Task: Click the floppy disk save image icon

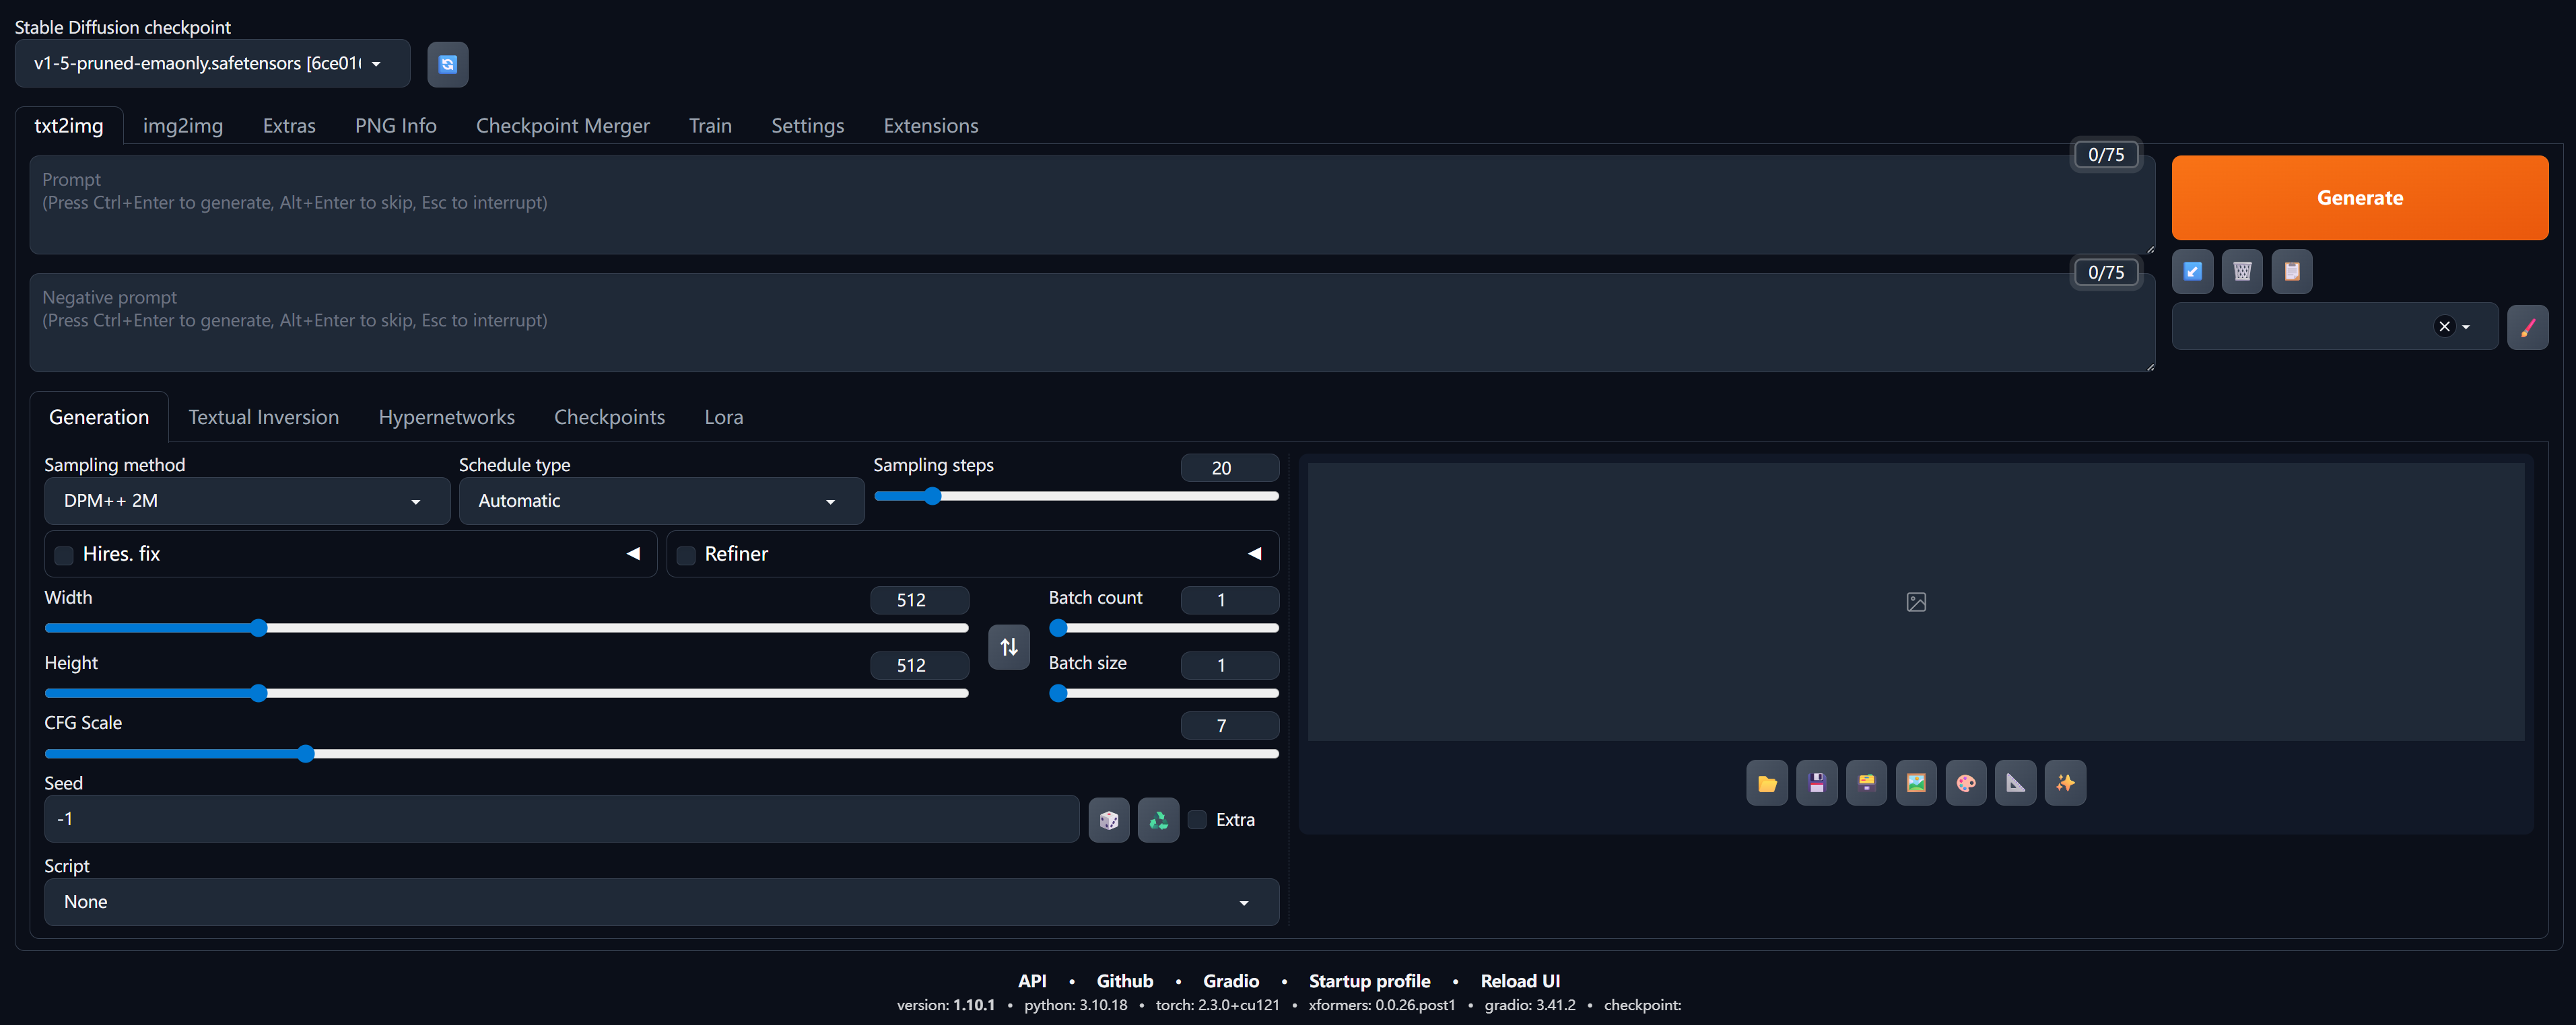Action: coord(1816,783)
